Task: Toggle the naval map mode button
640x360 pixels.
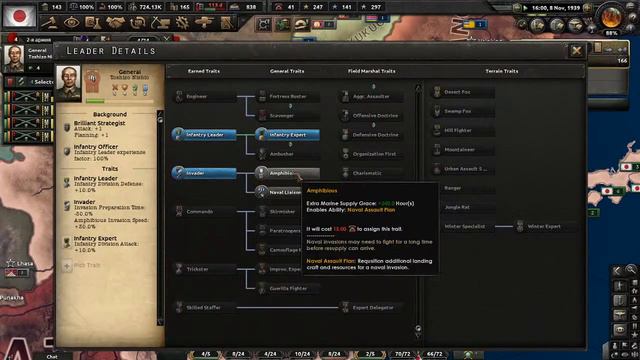Action: click(x=557, y=26)
